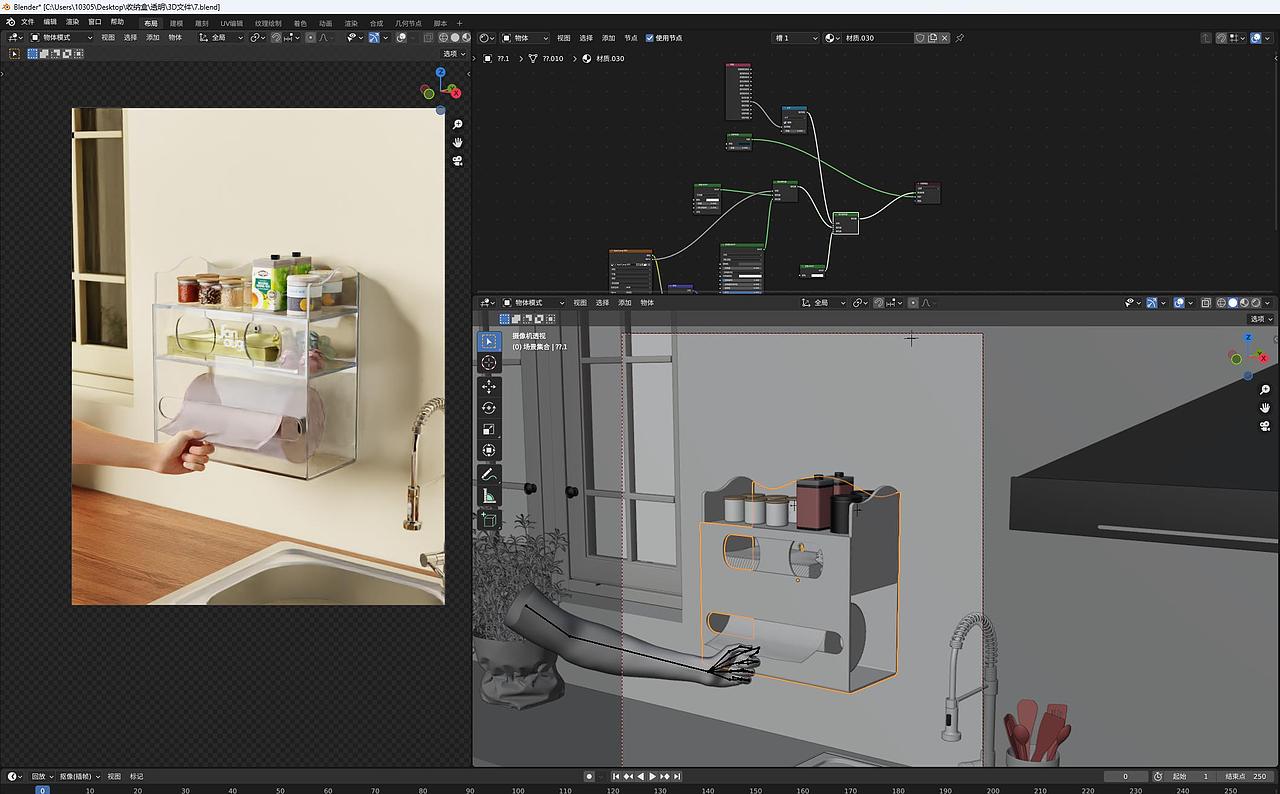
Task: Select the Add Cube tool in lower viewport
Action: click(x=489, y=520)
